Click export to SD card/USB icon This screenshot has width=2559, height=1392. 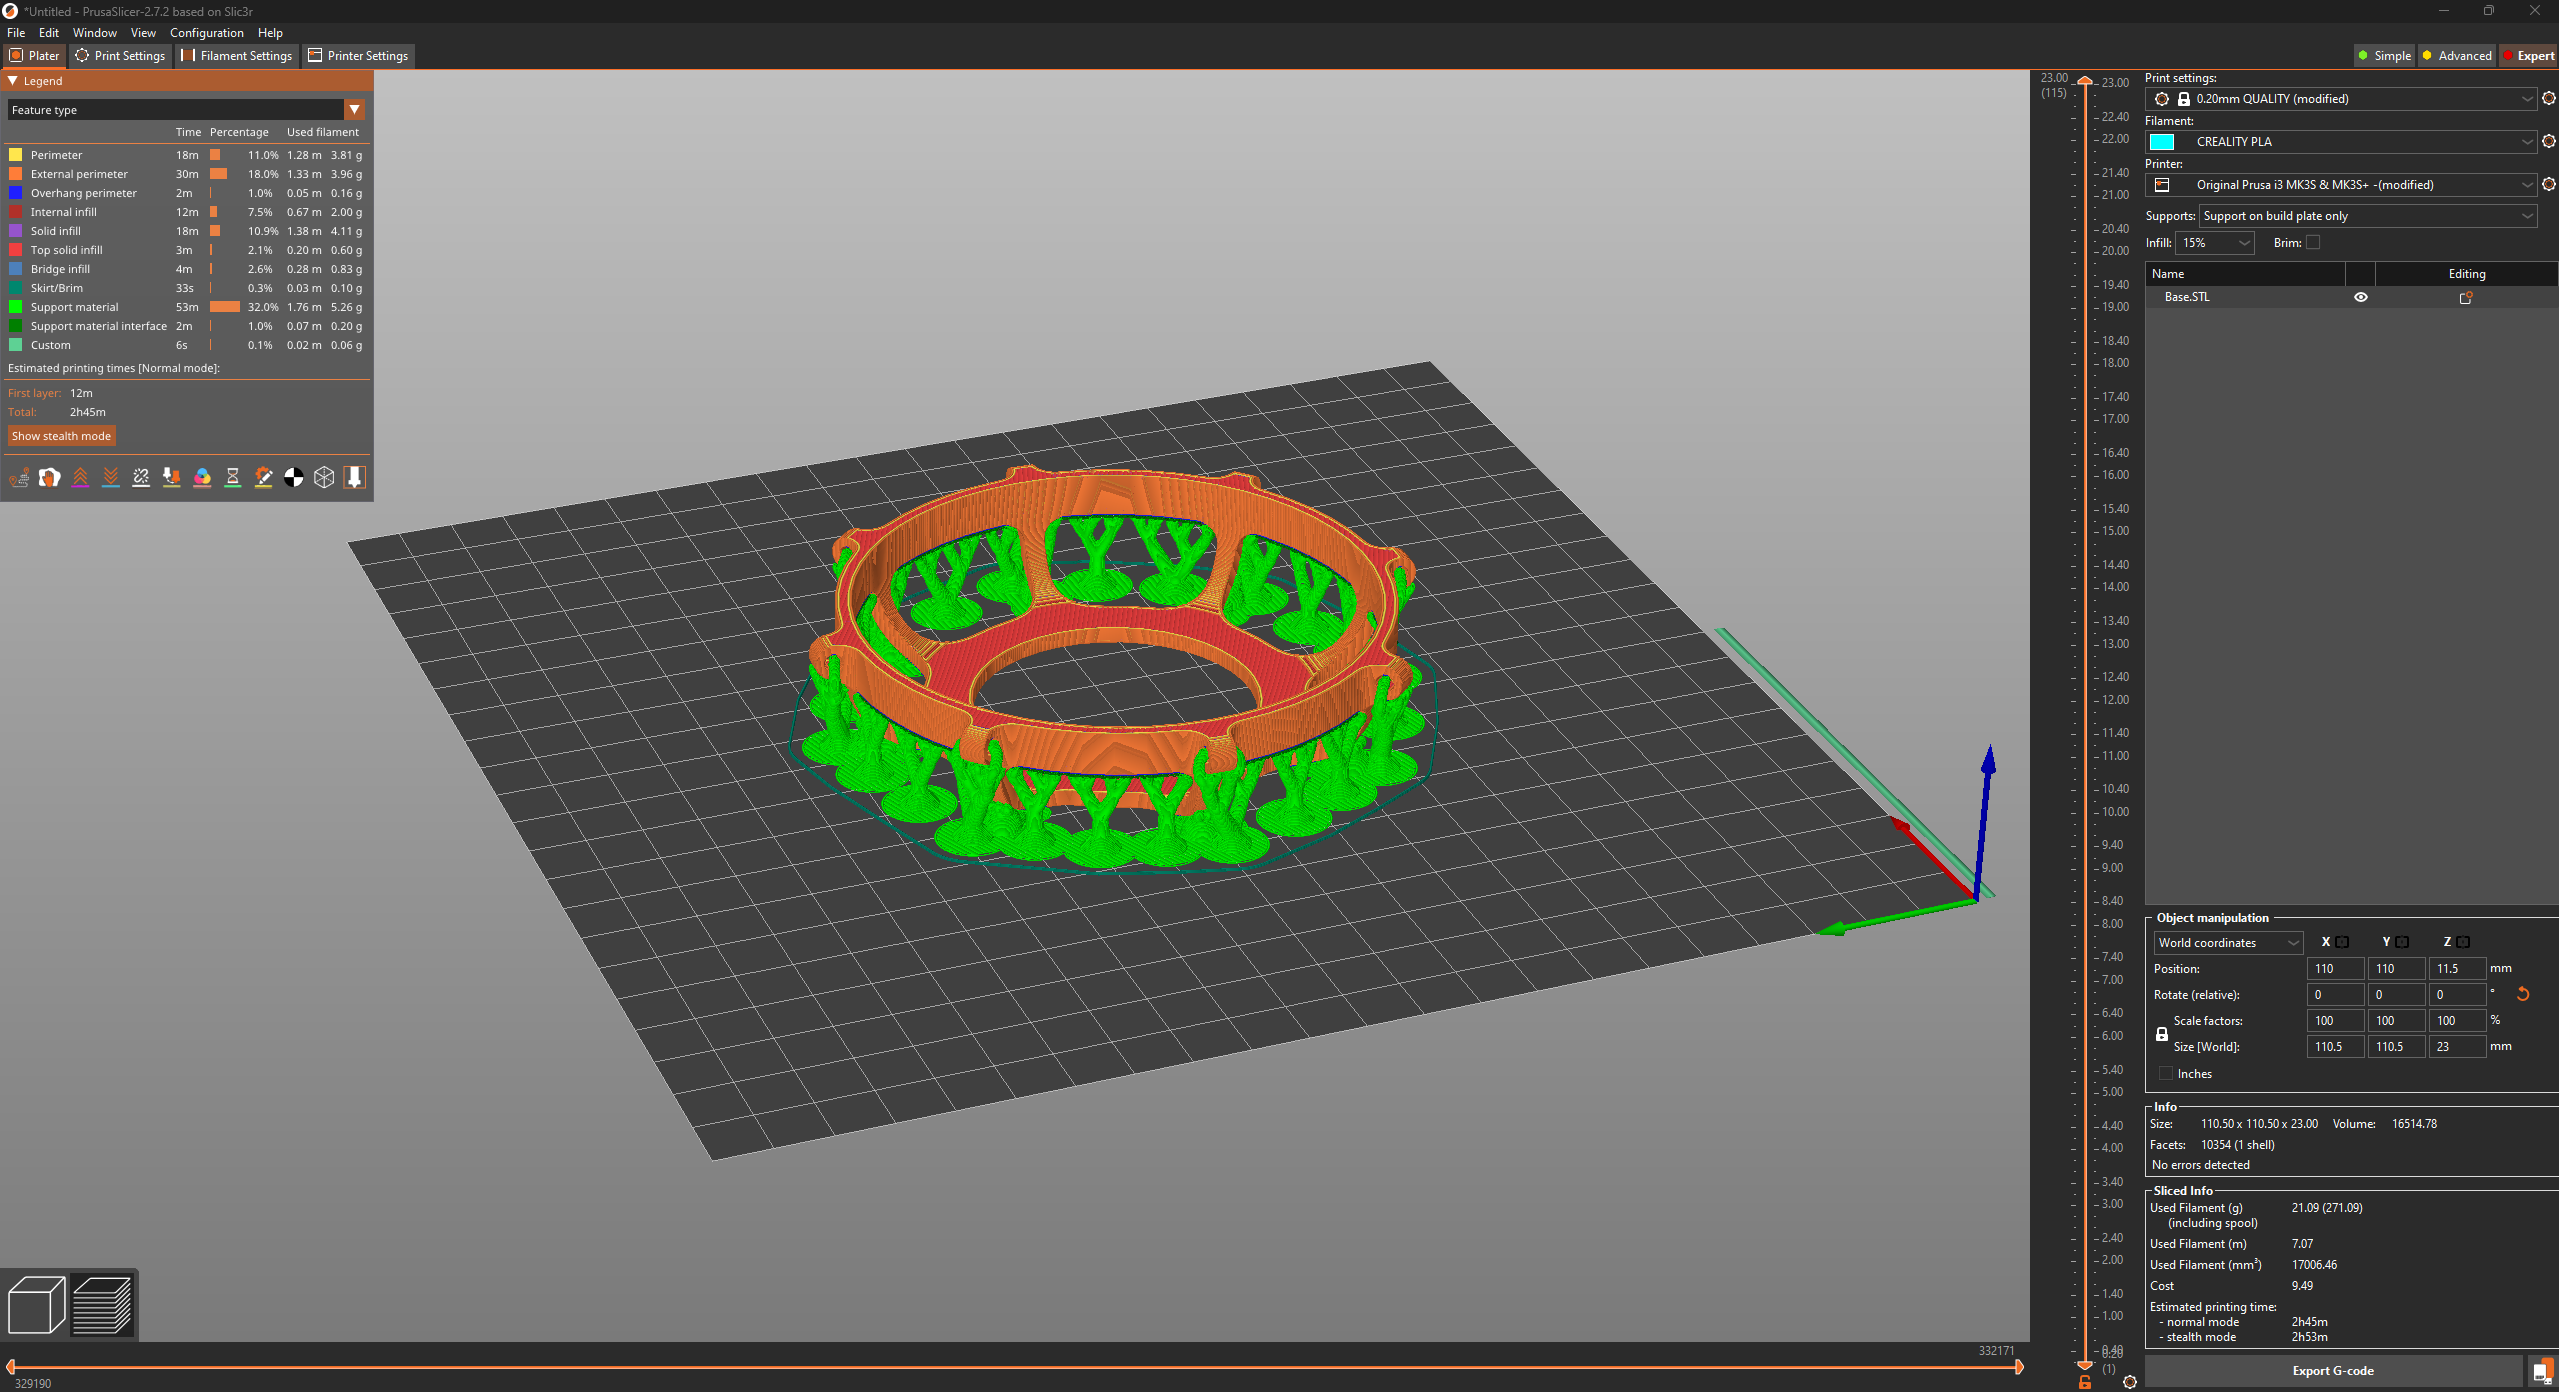(2541, 1371)
